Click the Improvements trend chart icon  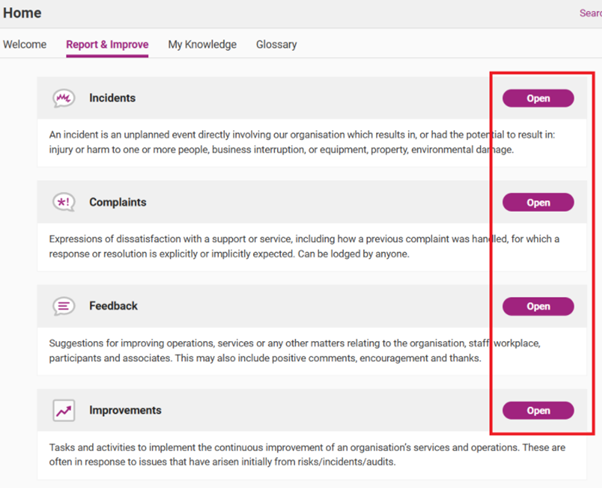[63, 410]
